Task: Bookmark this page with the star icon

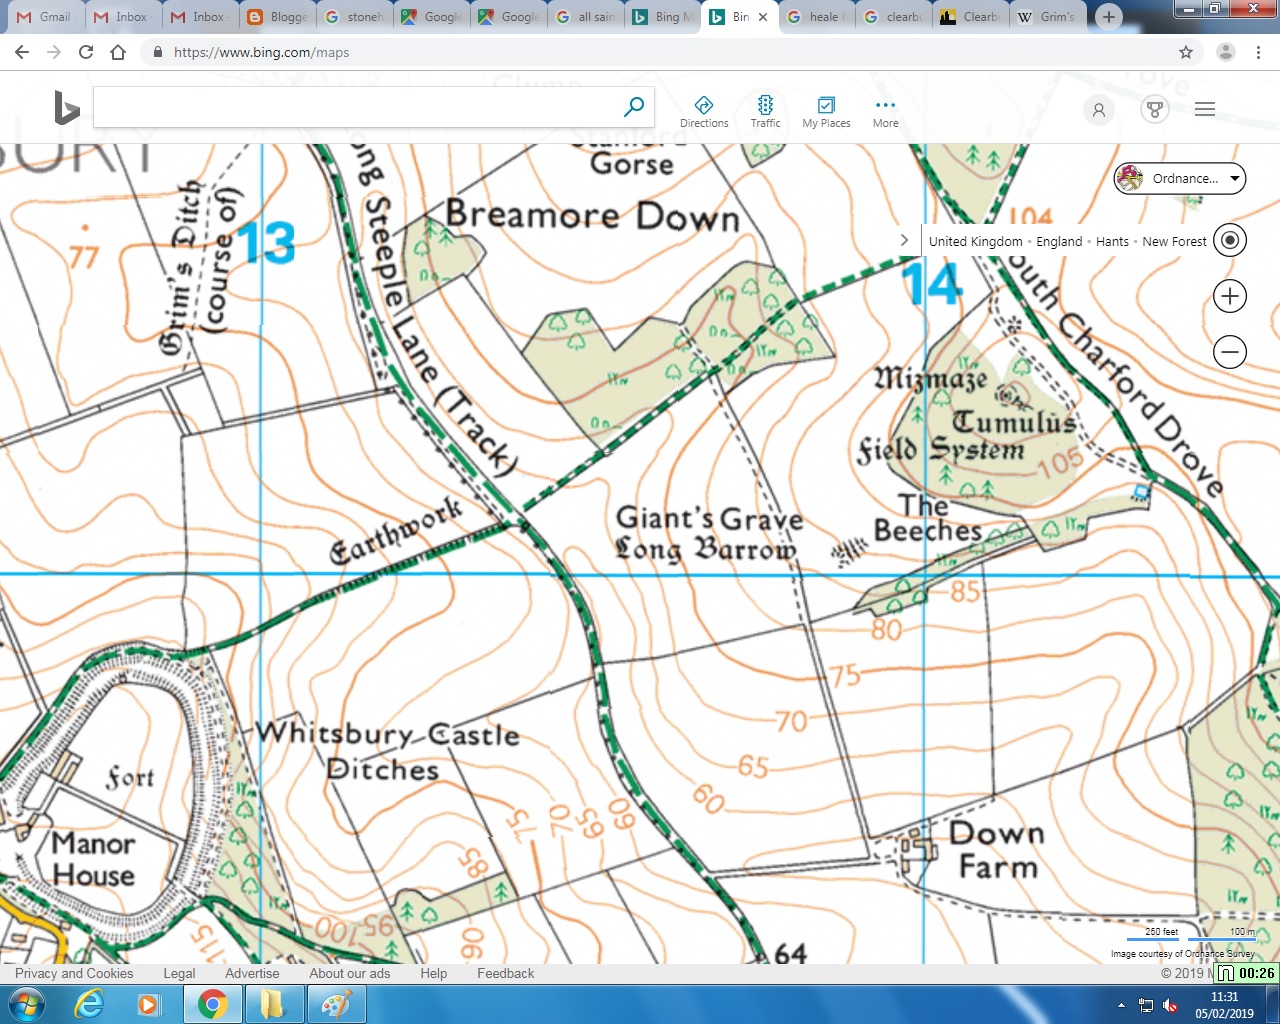Action: point(1185,52)
